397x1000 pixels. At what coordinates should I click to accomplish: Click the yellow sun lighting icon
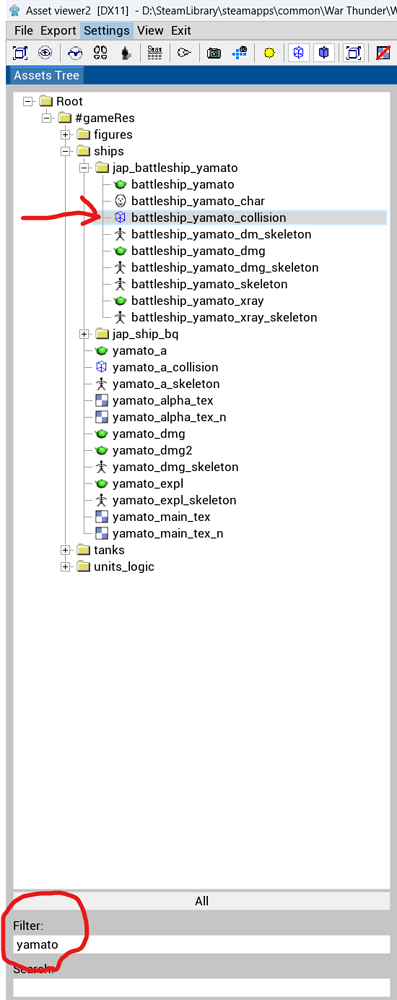click(269, 54)
